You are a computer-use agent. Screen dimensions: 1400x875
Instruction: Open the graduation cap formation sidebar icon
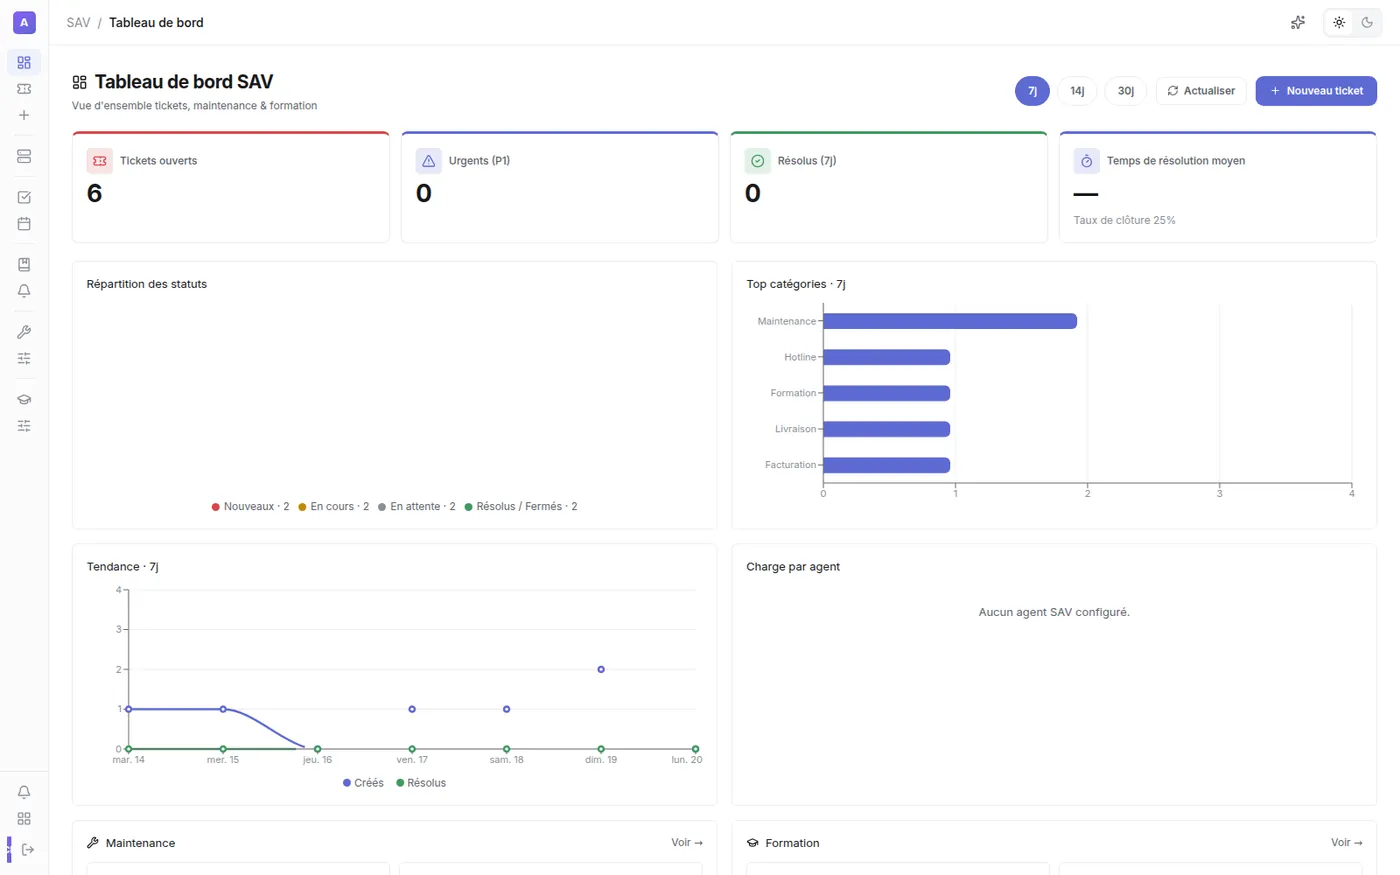point(24,399)
